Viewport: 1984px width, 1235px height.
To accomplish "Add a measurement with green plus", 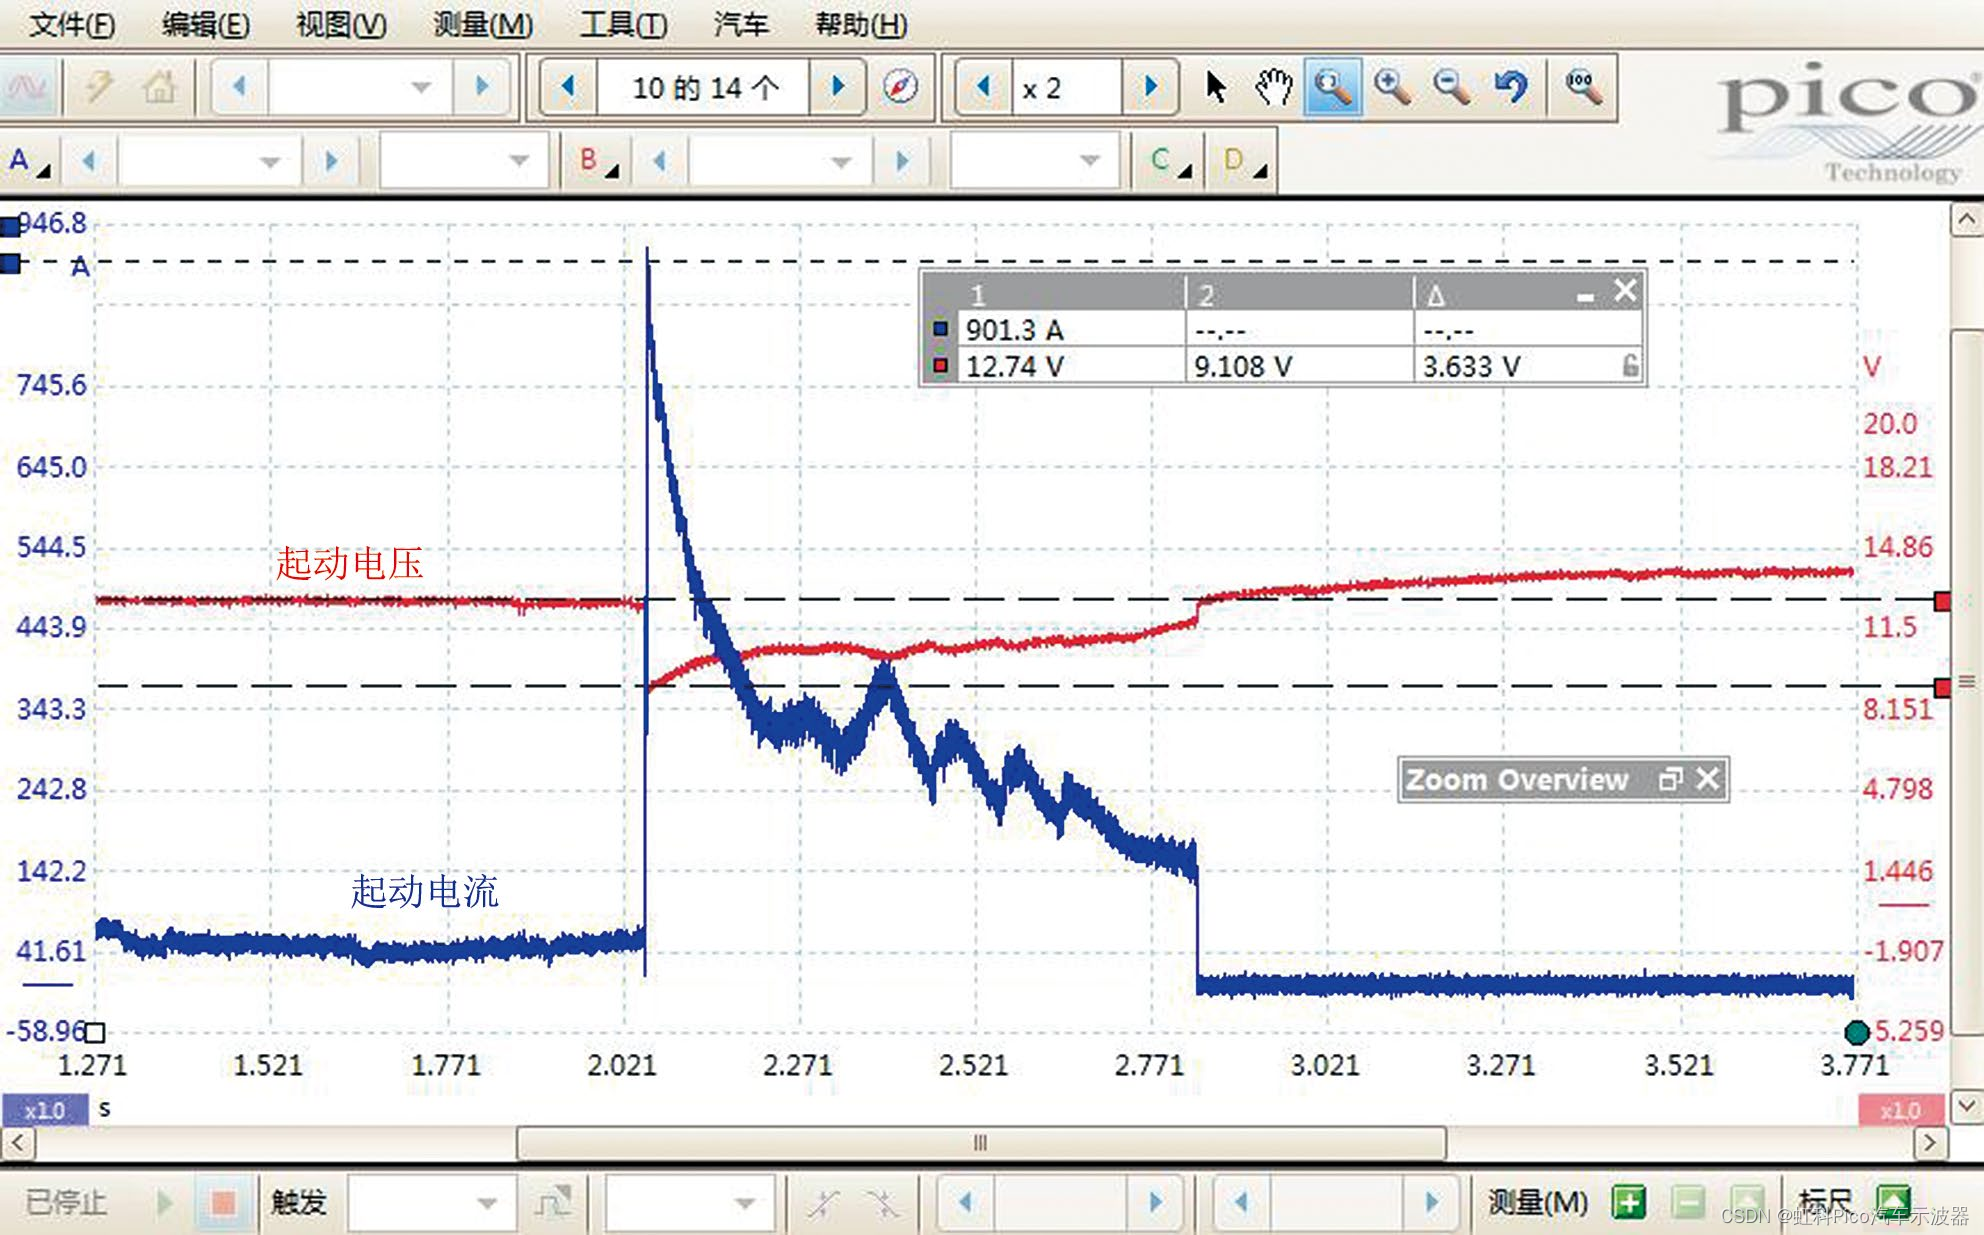I will coord(1629,1202).
